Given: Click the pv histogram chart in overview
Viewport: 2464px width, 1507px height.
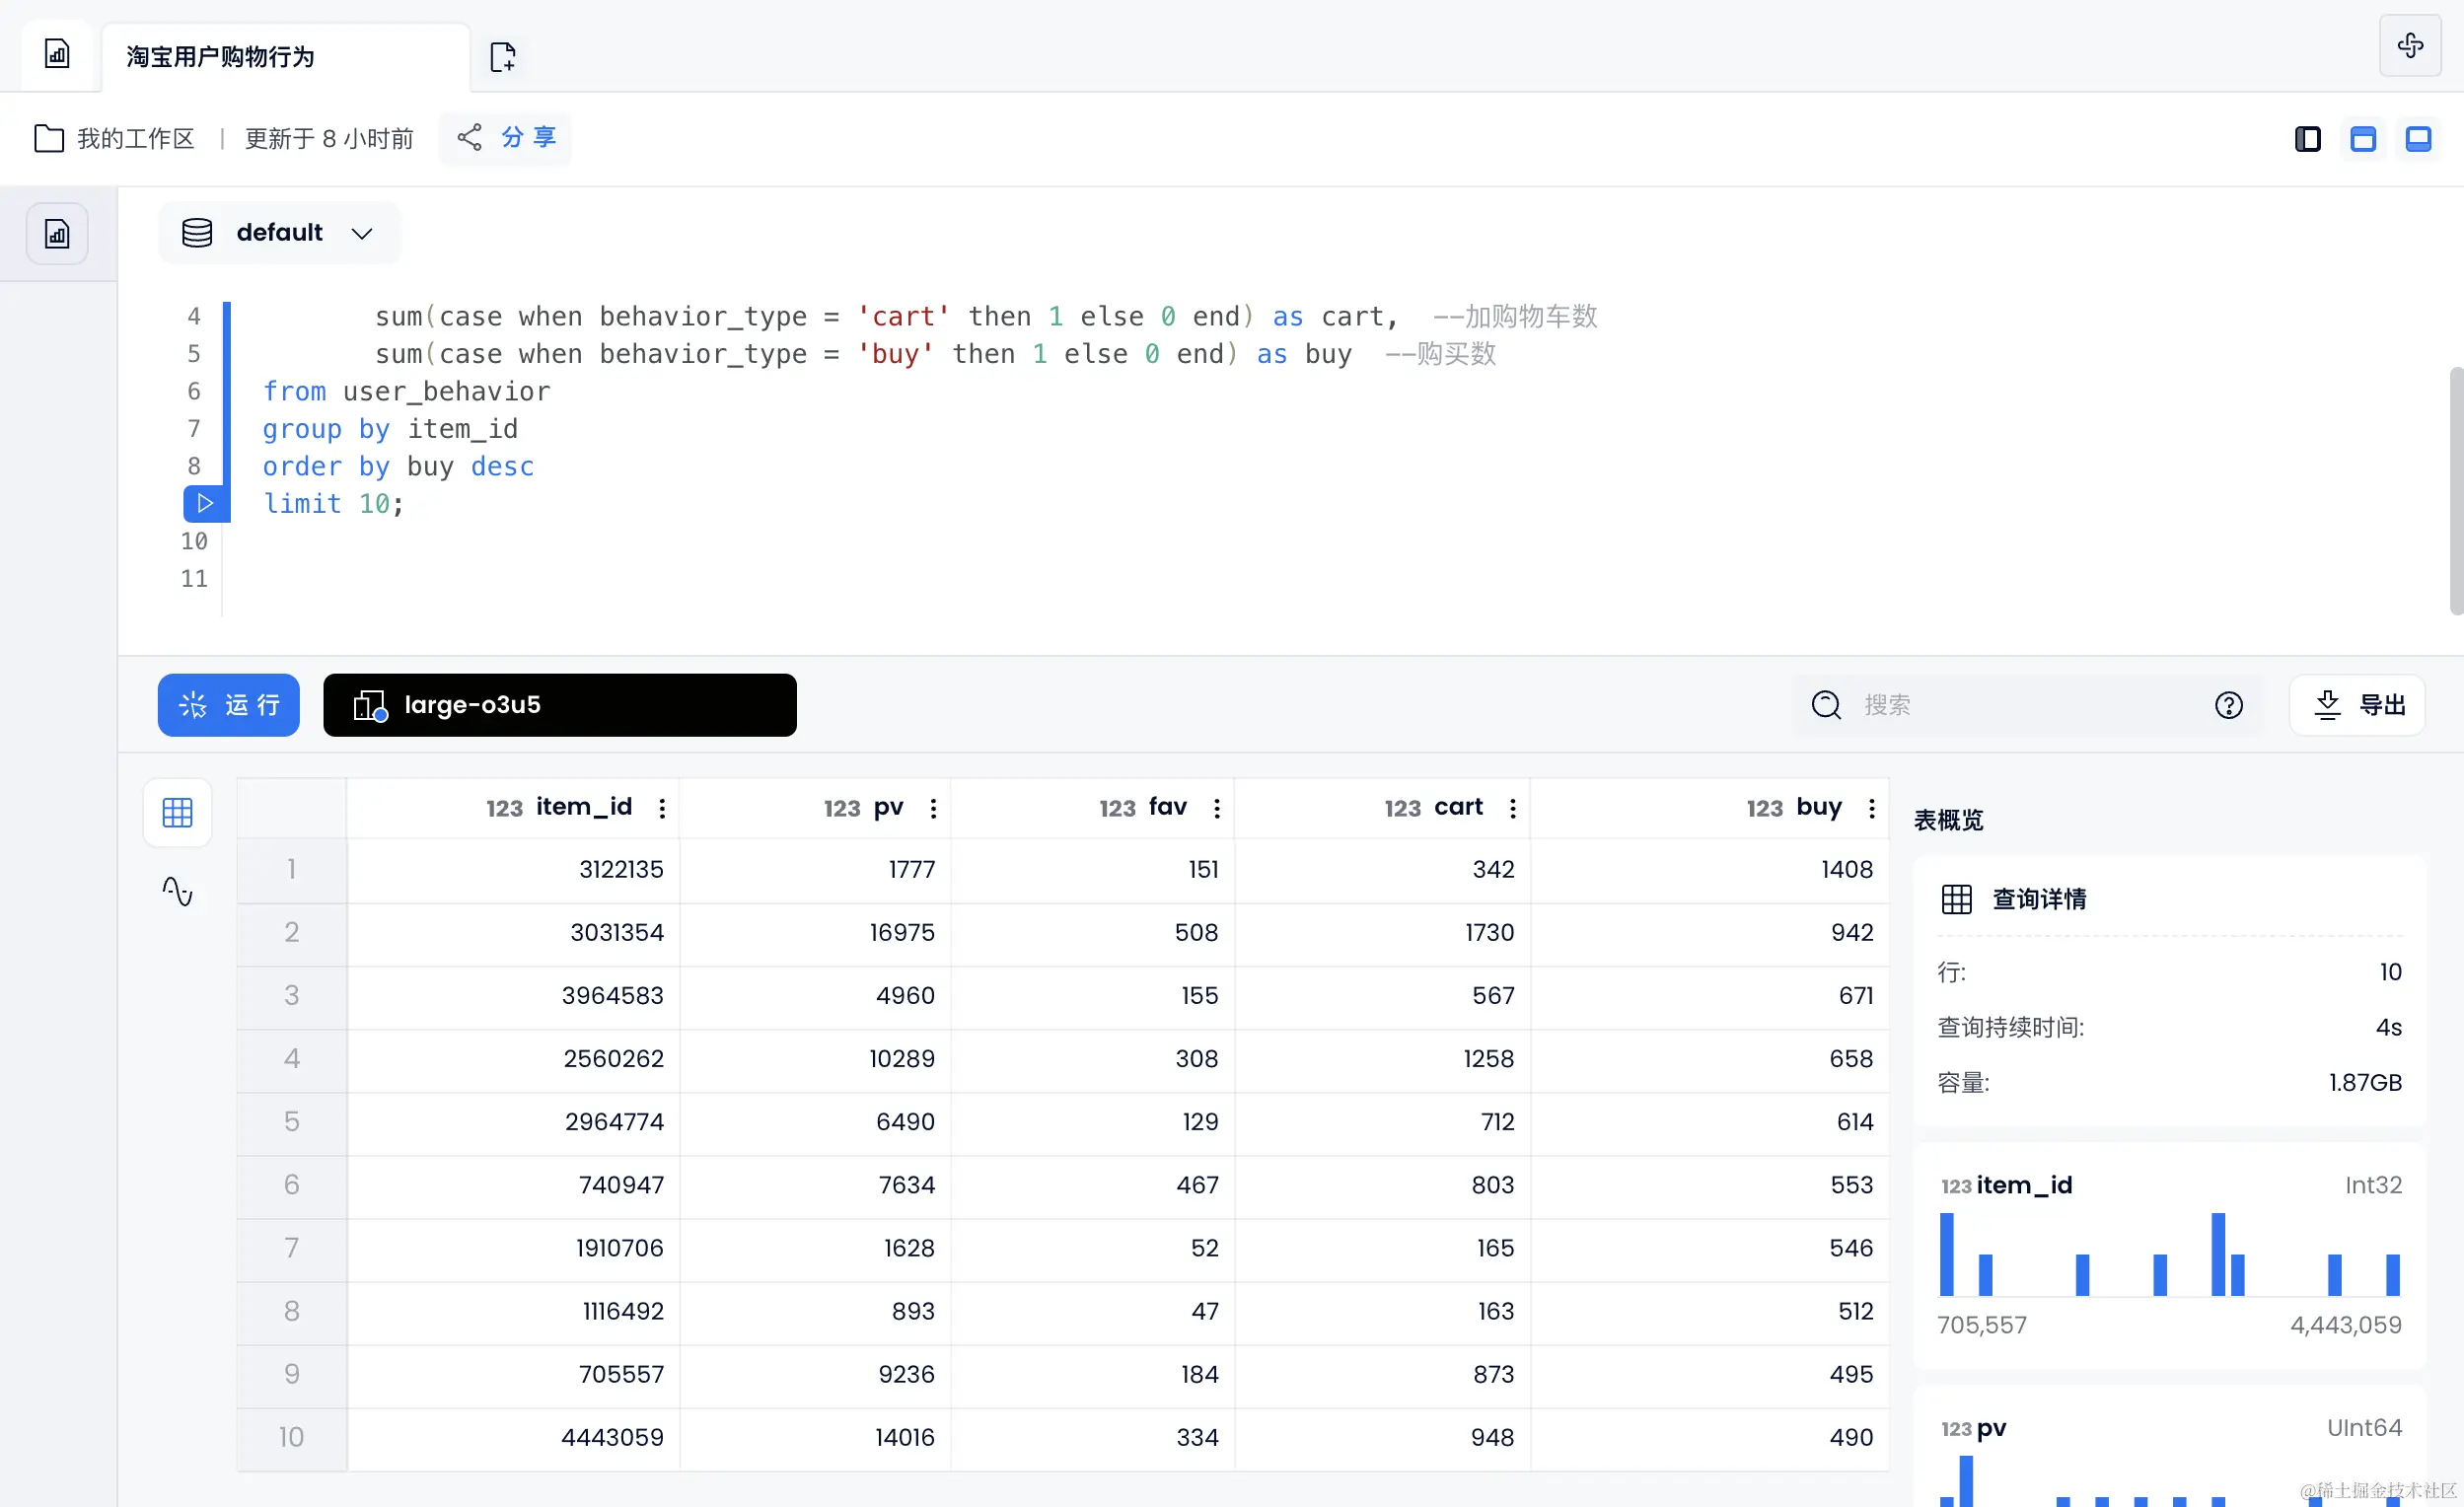Looking at the screenshot, I should [2169, 1480].
